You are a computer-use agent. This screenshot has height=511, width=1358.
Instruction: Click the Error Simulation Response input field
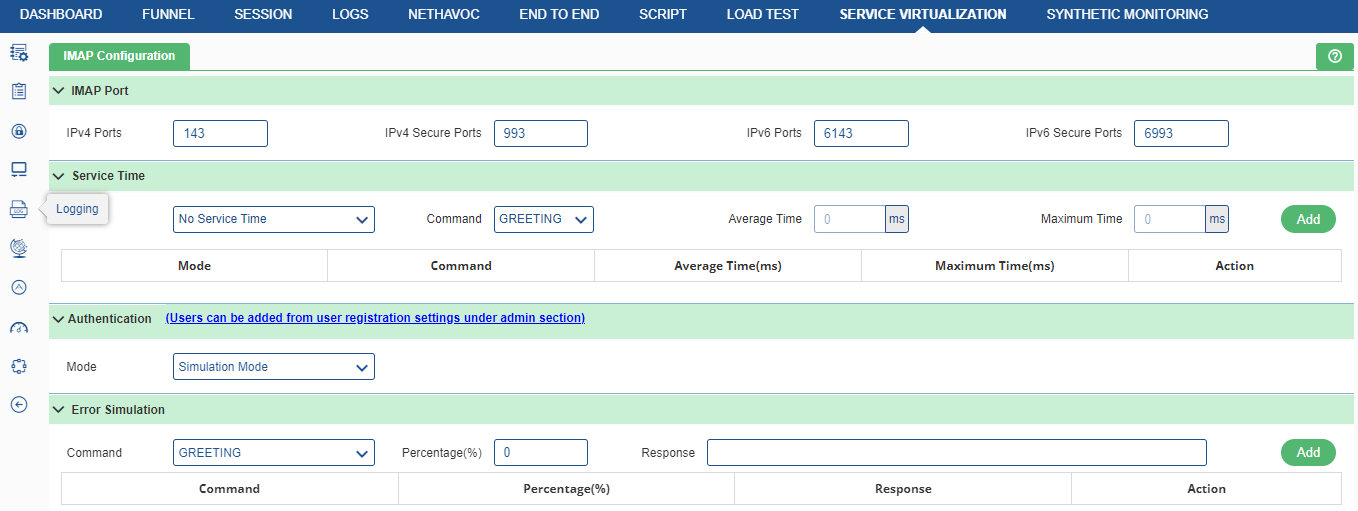coord(957,453)
